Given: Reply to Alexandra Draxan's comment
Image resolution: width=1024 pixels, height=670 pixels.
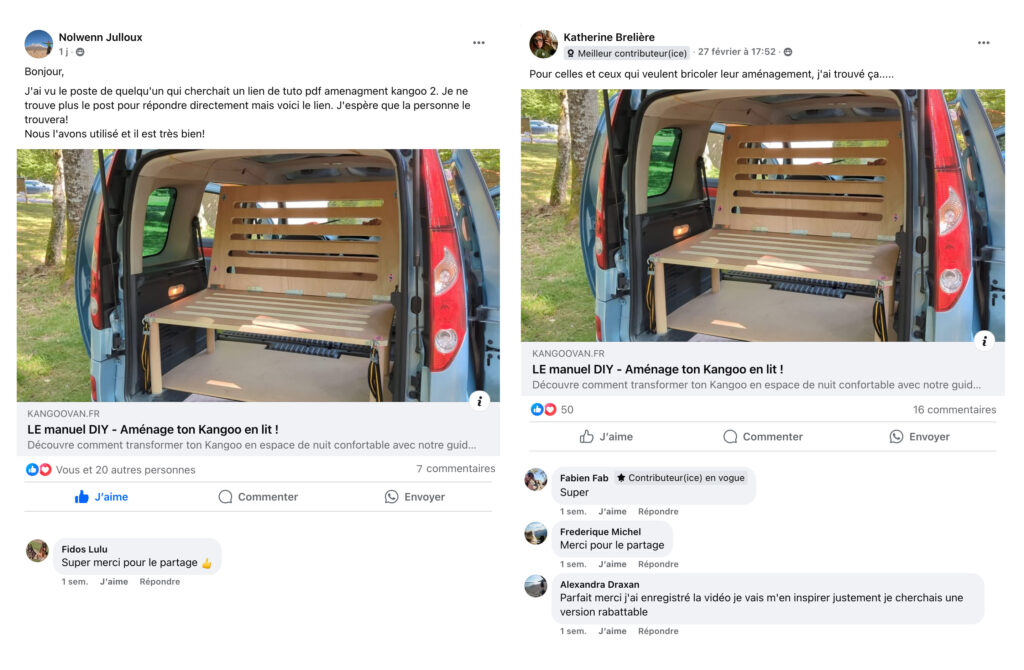Looking at the screenshot, I should (658, 631).
